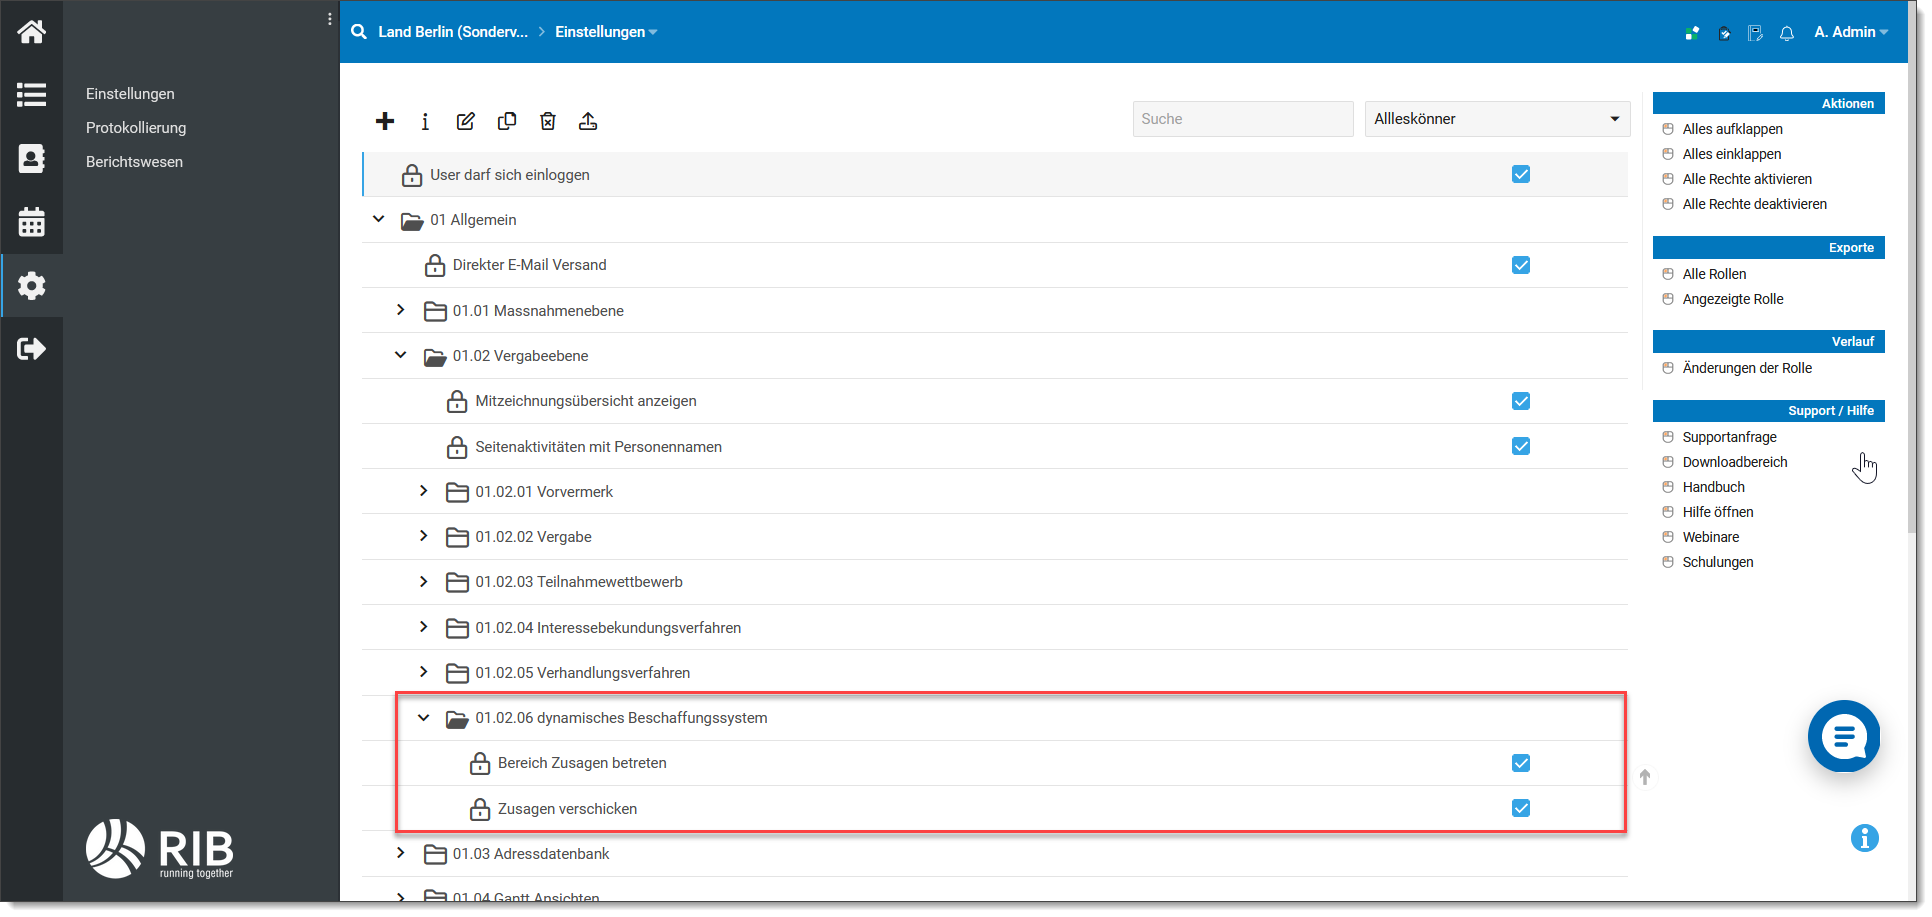The width and height of the screenshot is (1932, 917).
Task: Open the 'Alleskönner' role dropdown
Action: click(1497, 119)
